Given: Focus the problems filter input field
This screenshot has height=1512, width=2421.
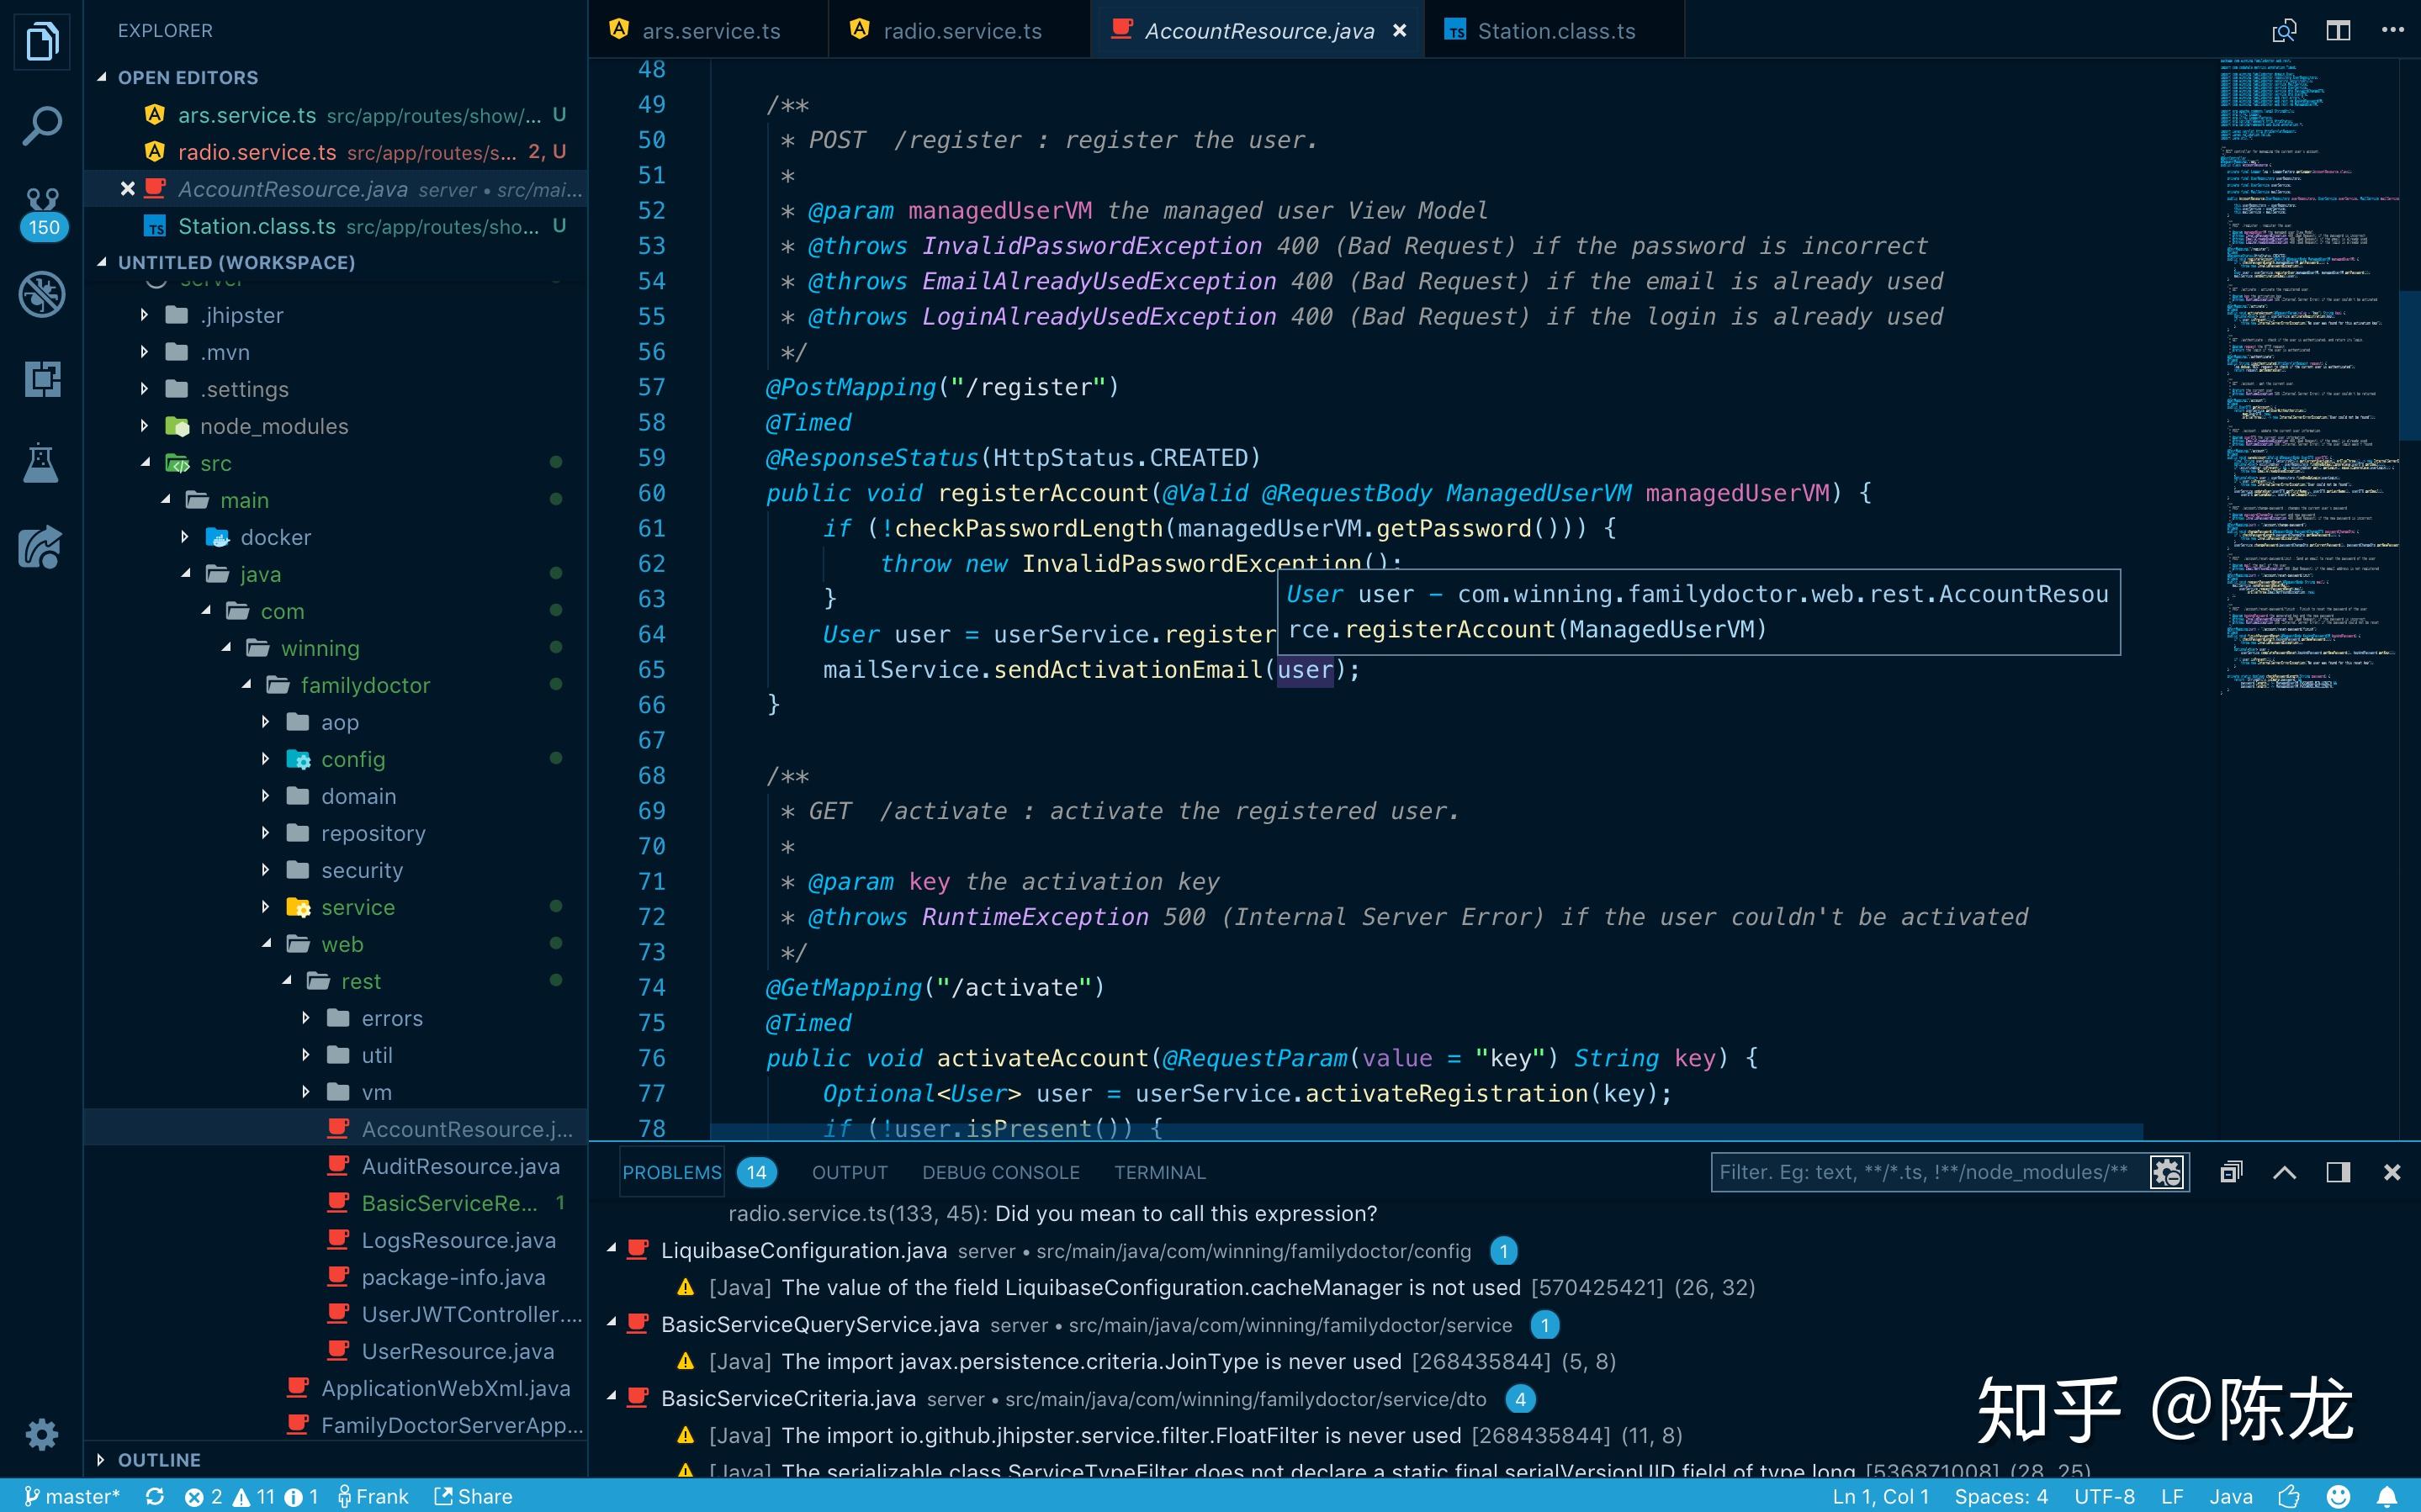Looking at the screenshot, I should tap(1925, 1172).
